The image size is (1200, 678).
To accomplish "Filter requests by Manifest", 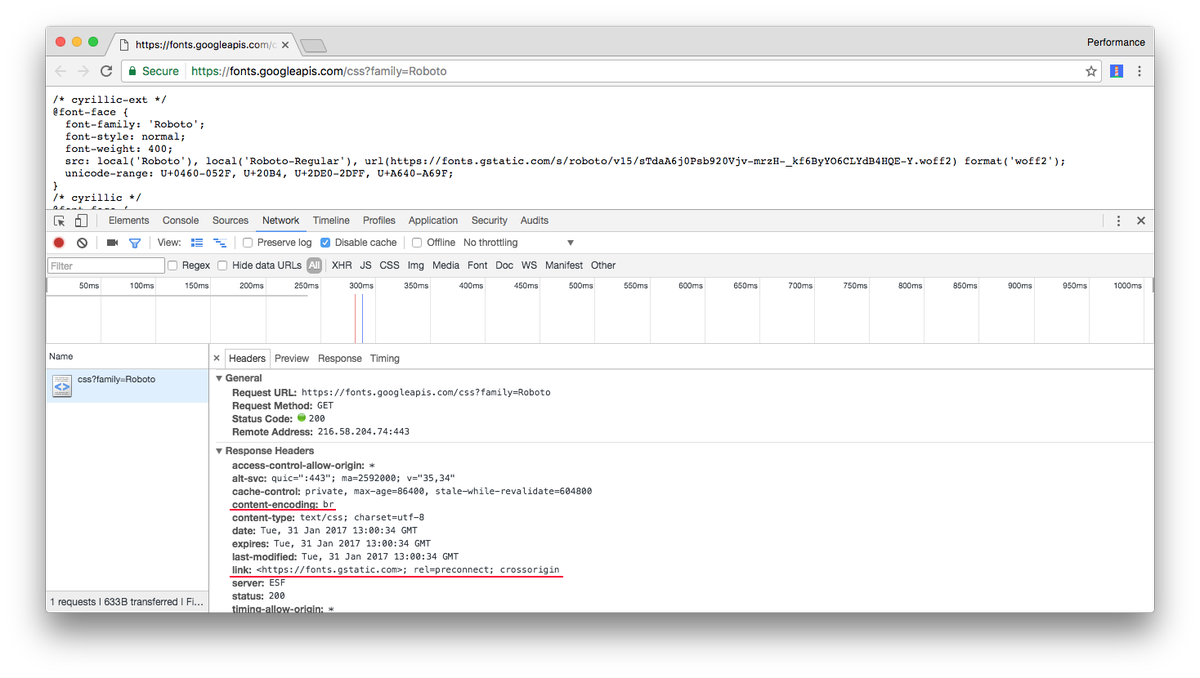I will [564, 266].
